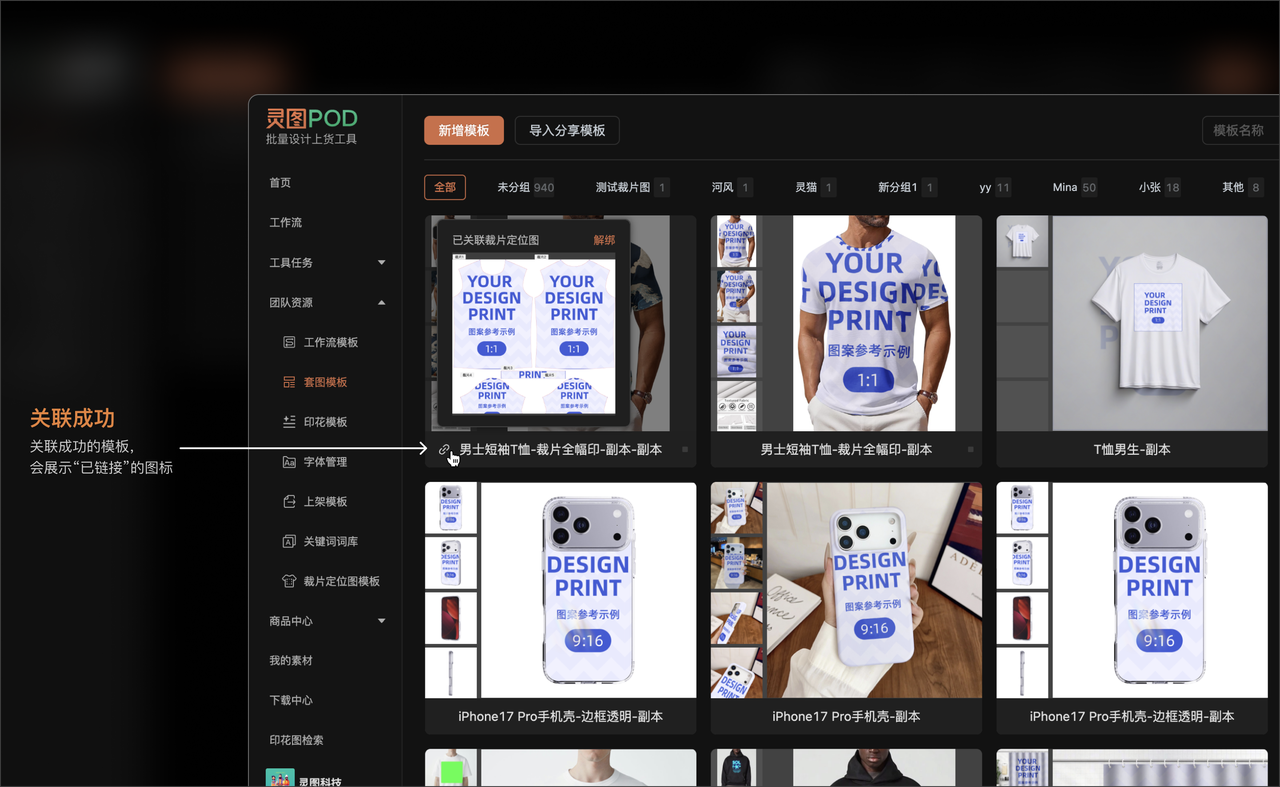Click the 模板名称 search field
This screenshot has width=1280, height=787.
point(1240,130)
